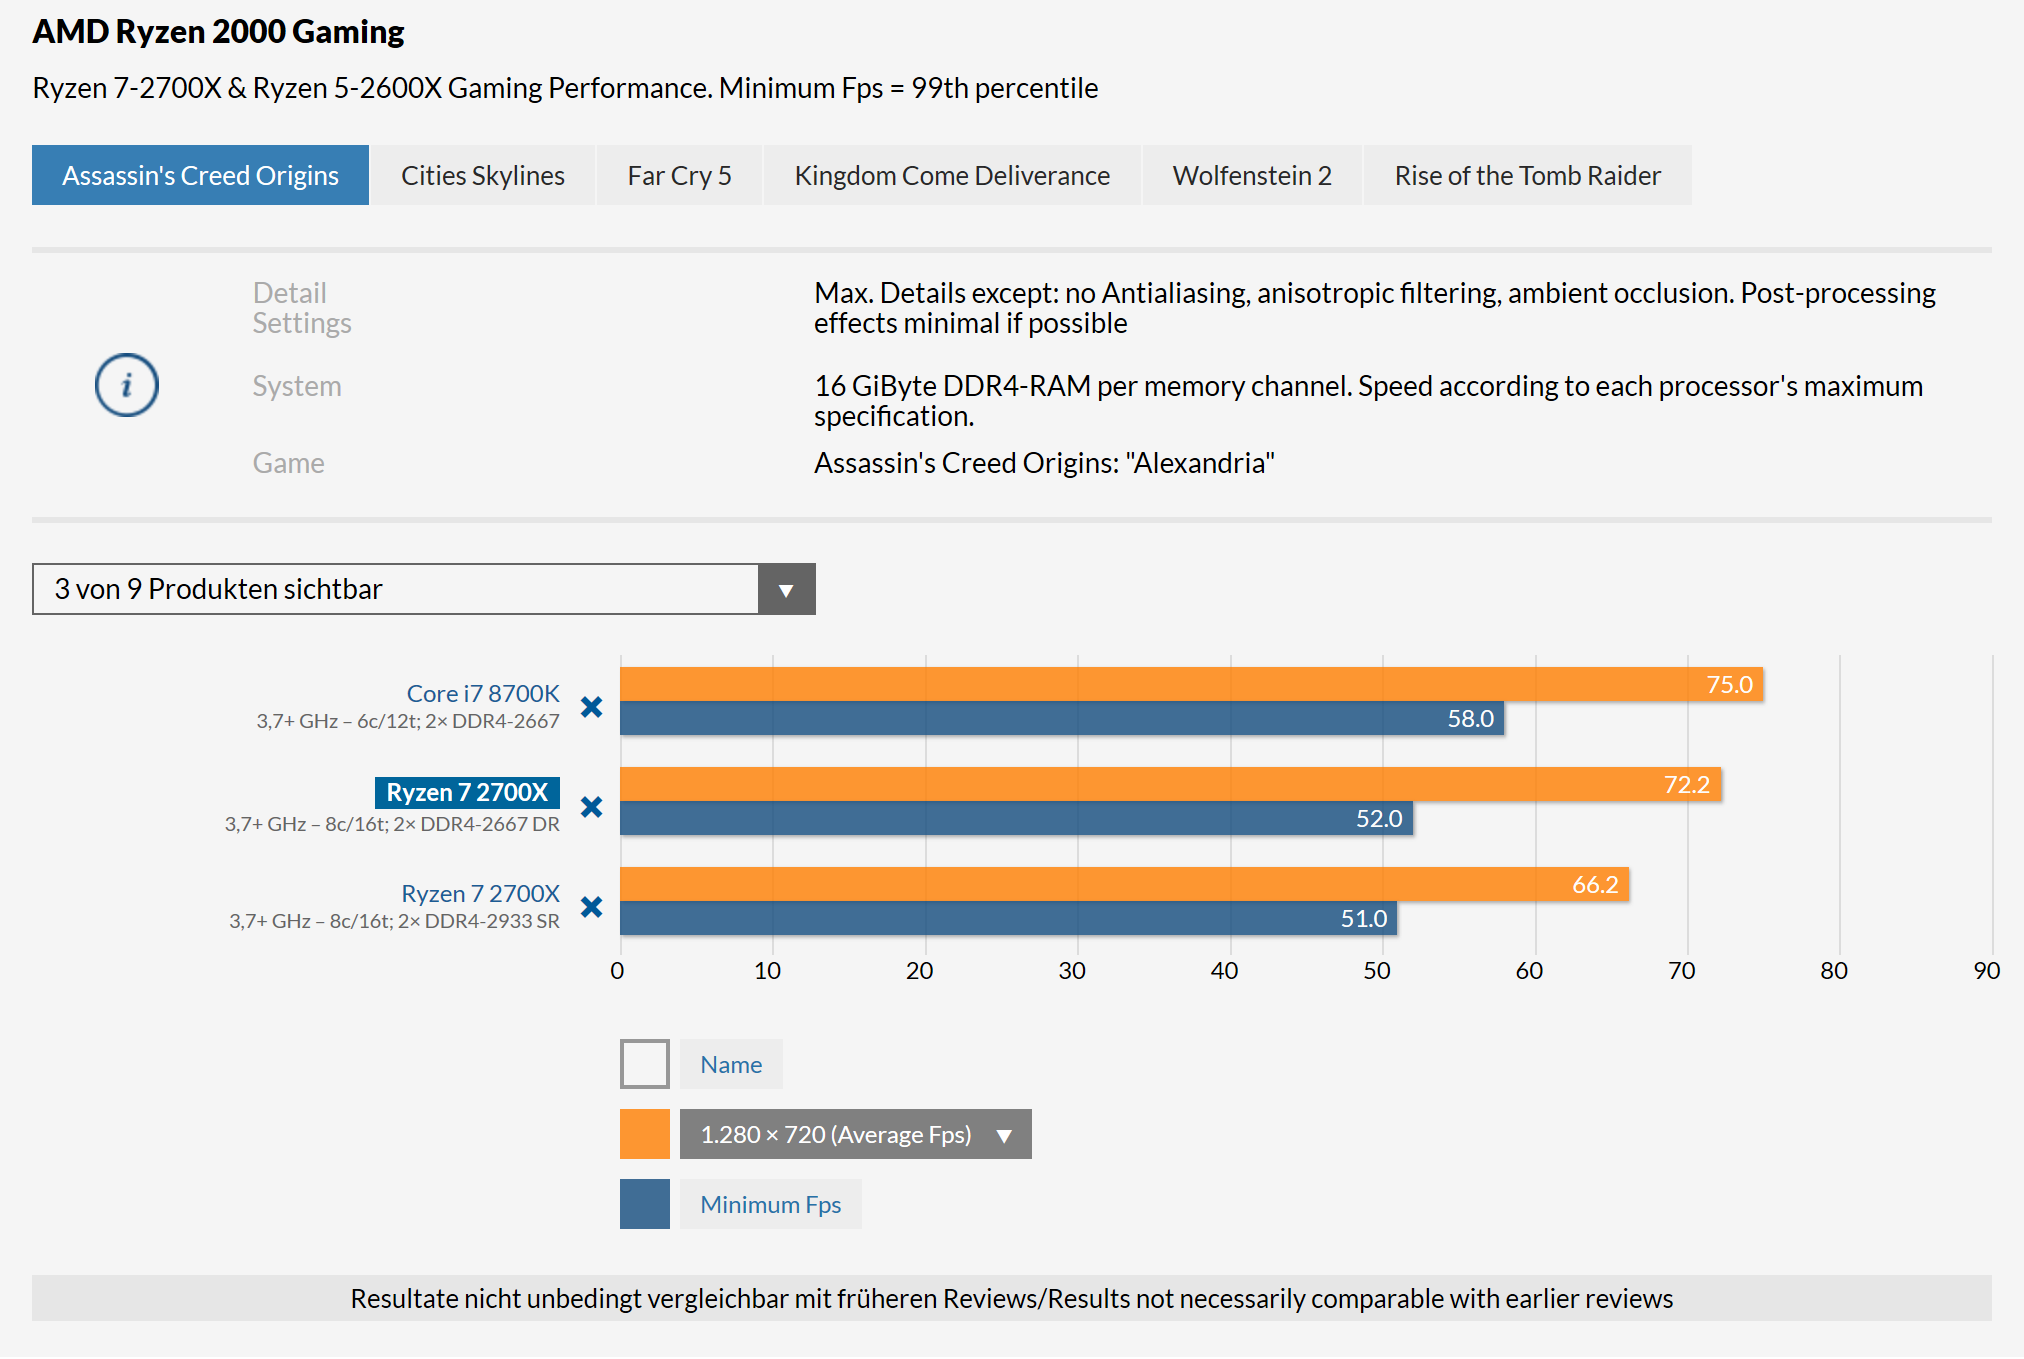Switch to Cities Skylines tab
Screen dimensions: 2024x1359
[483, 176]
